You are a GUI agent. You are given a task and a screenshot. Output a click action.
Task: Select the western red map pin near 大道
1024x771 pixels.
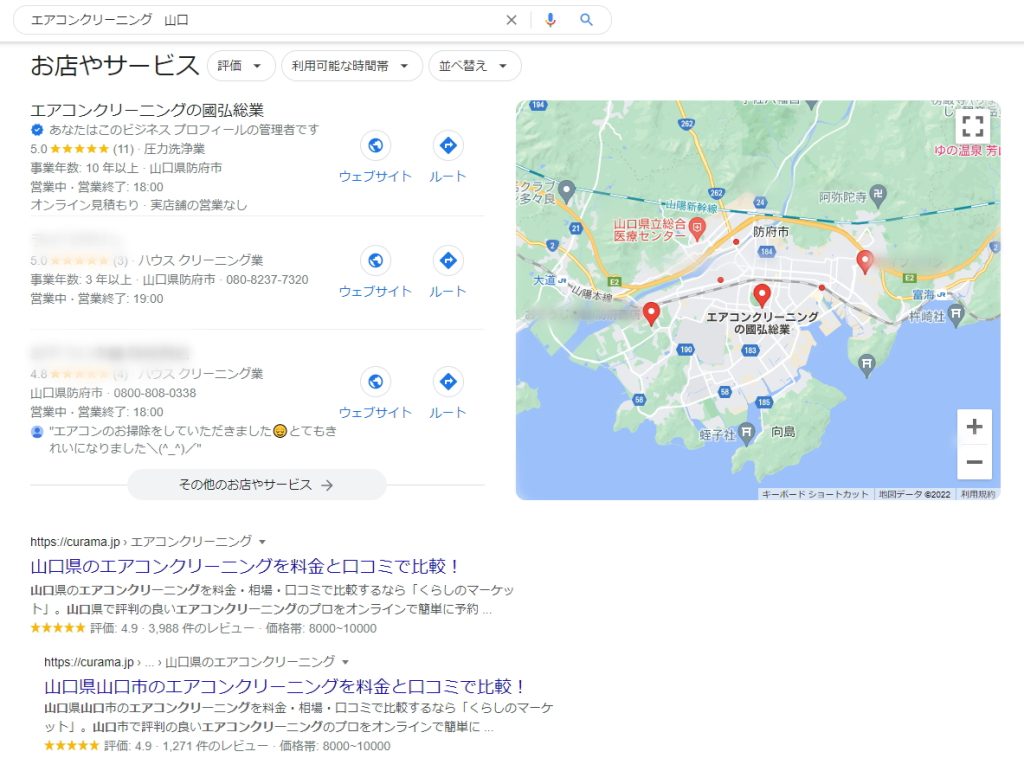650,313
